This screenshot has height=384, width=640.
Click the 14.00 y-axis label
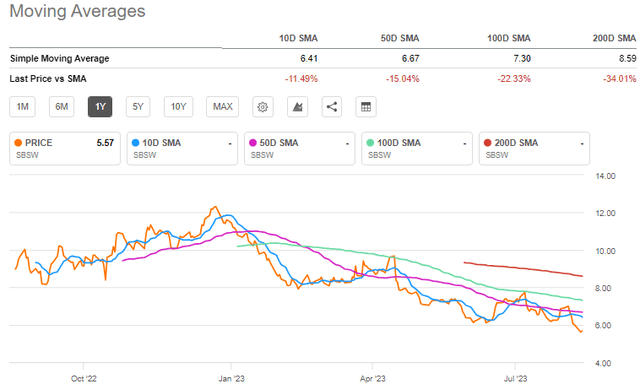[x=605, y=176]
